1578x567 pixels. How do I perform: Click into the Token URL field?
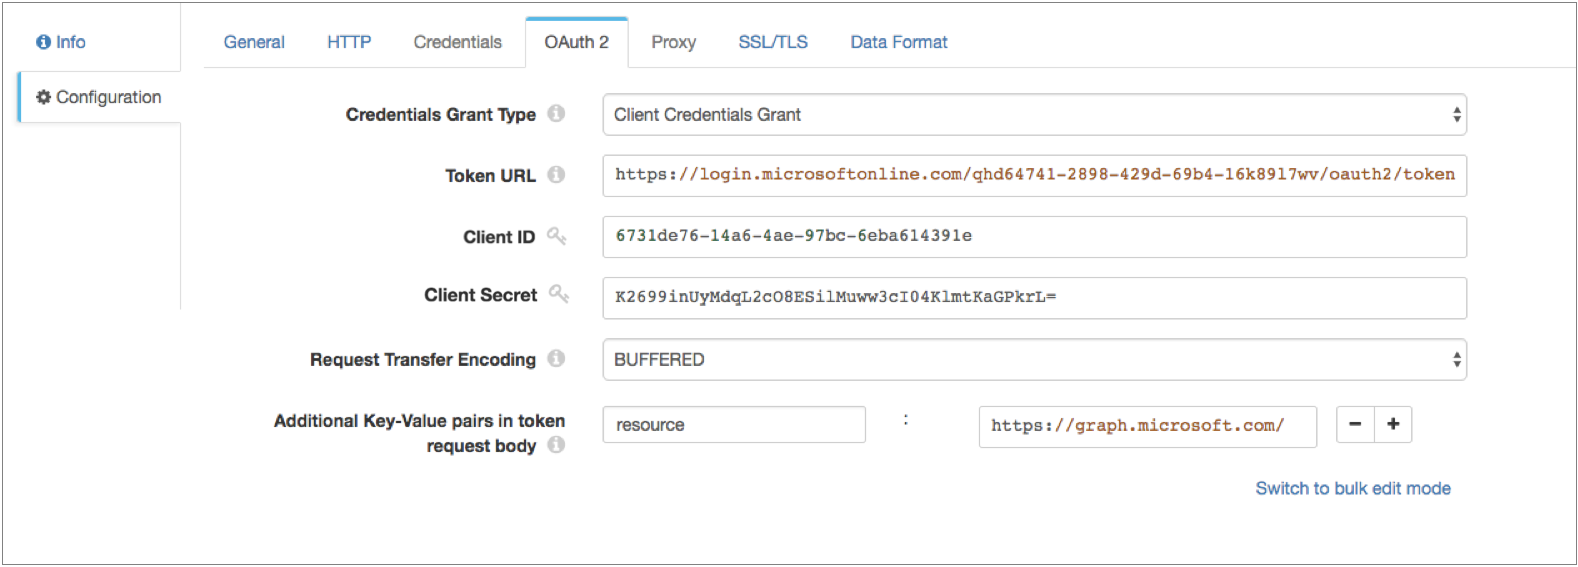pyautogui.click(x=1034, y=175)
